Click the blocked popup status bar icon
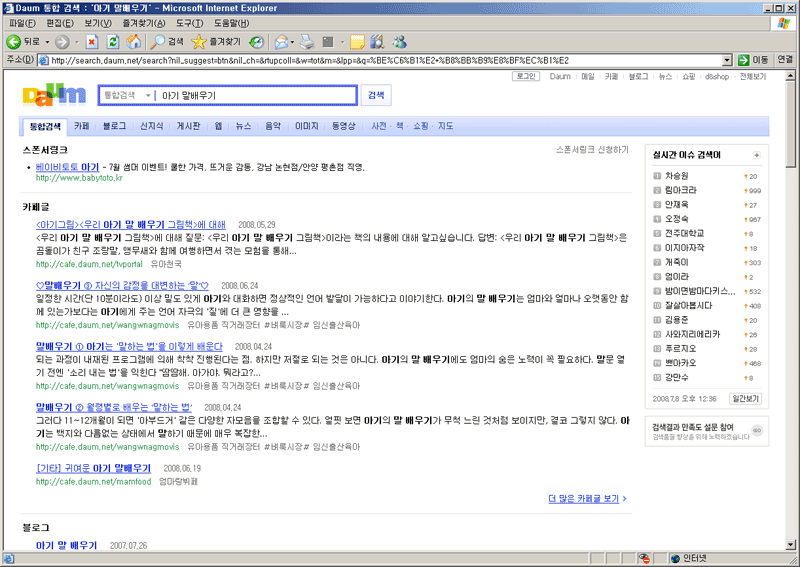The image size is (800, 567). tap(644, 558)
